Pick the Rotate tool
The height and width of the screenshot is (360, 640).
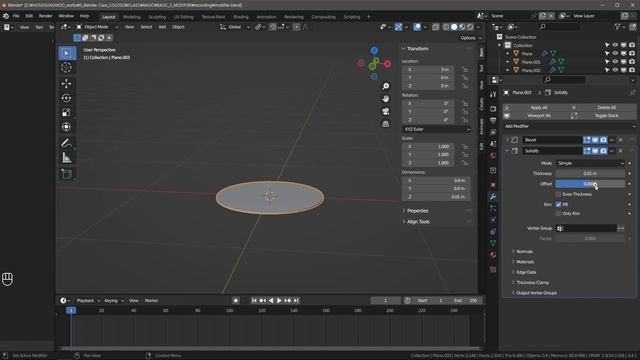click(x=67, y=98)
